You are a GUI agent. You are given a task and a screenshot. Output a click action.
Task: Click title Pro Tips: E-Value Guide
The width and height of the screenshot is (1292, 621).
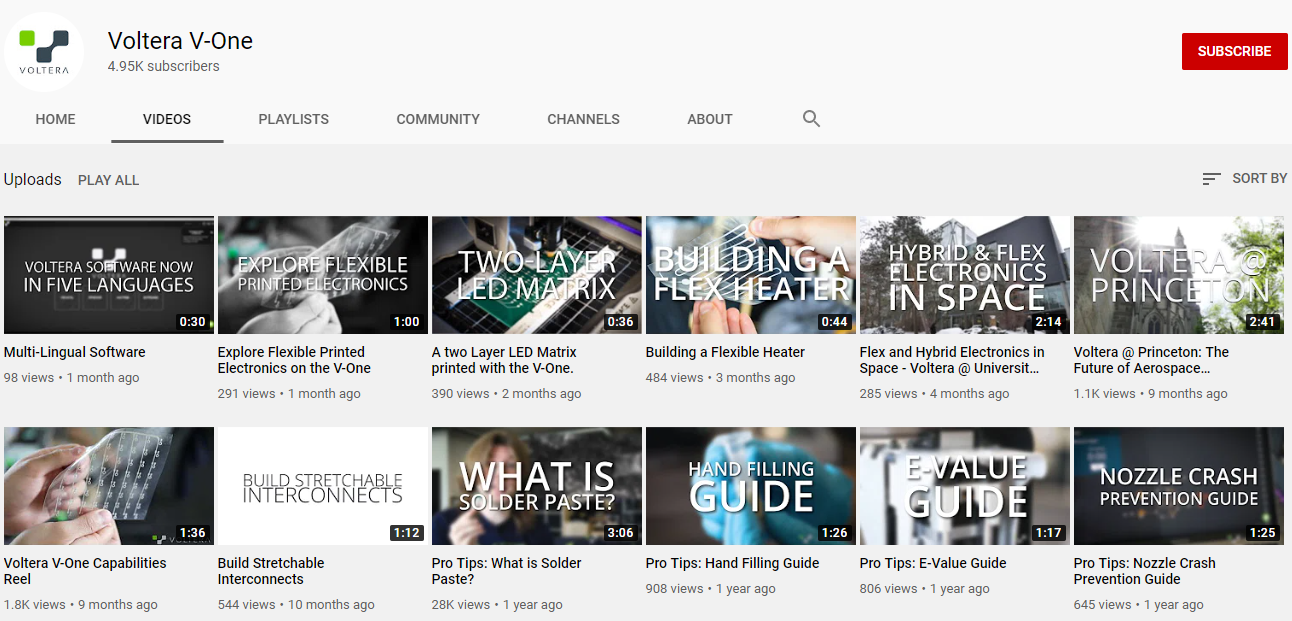click(x=933, y=563)
